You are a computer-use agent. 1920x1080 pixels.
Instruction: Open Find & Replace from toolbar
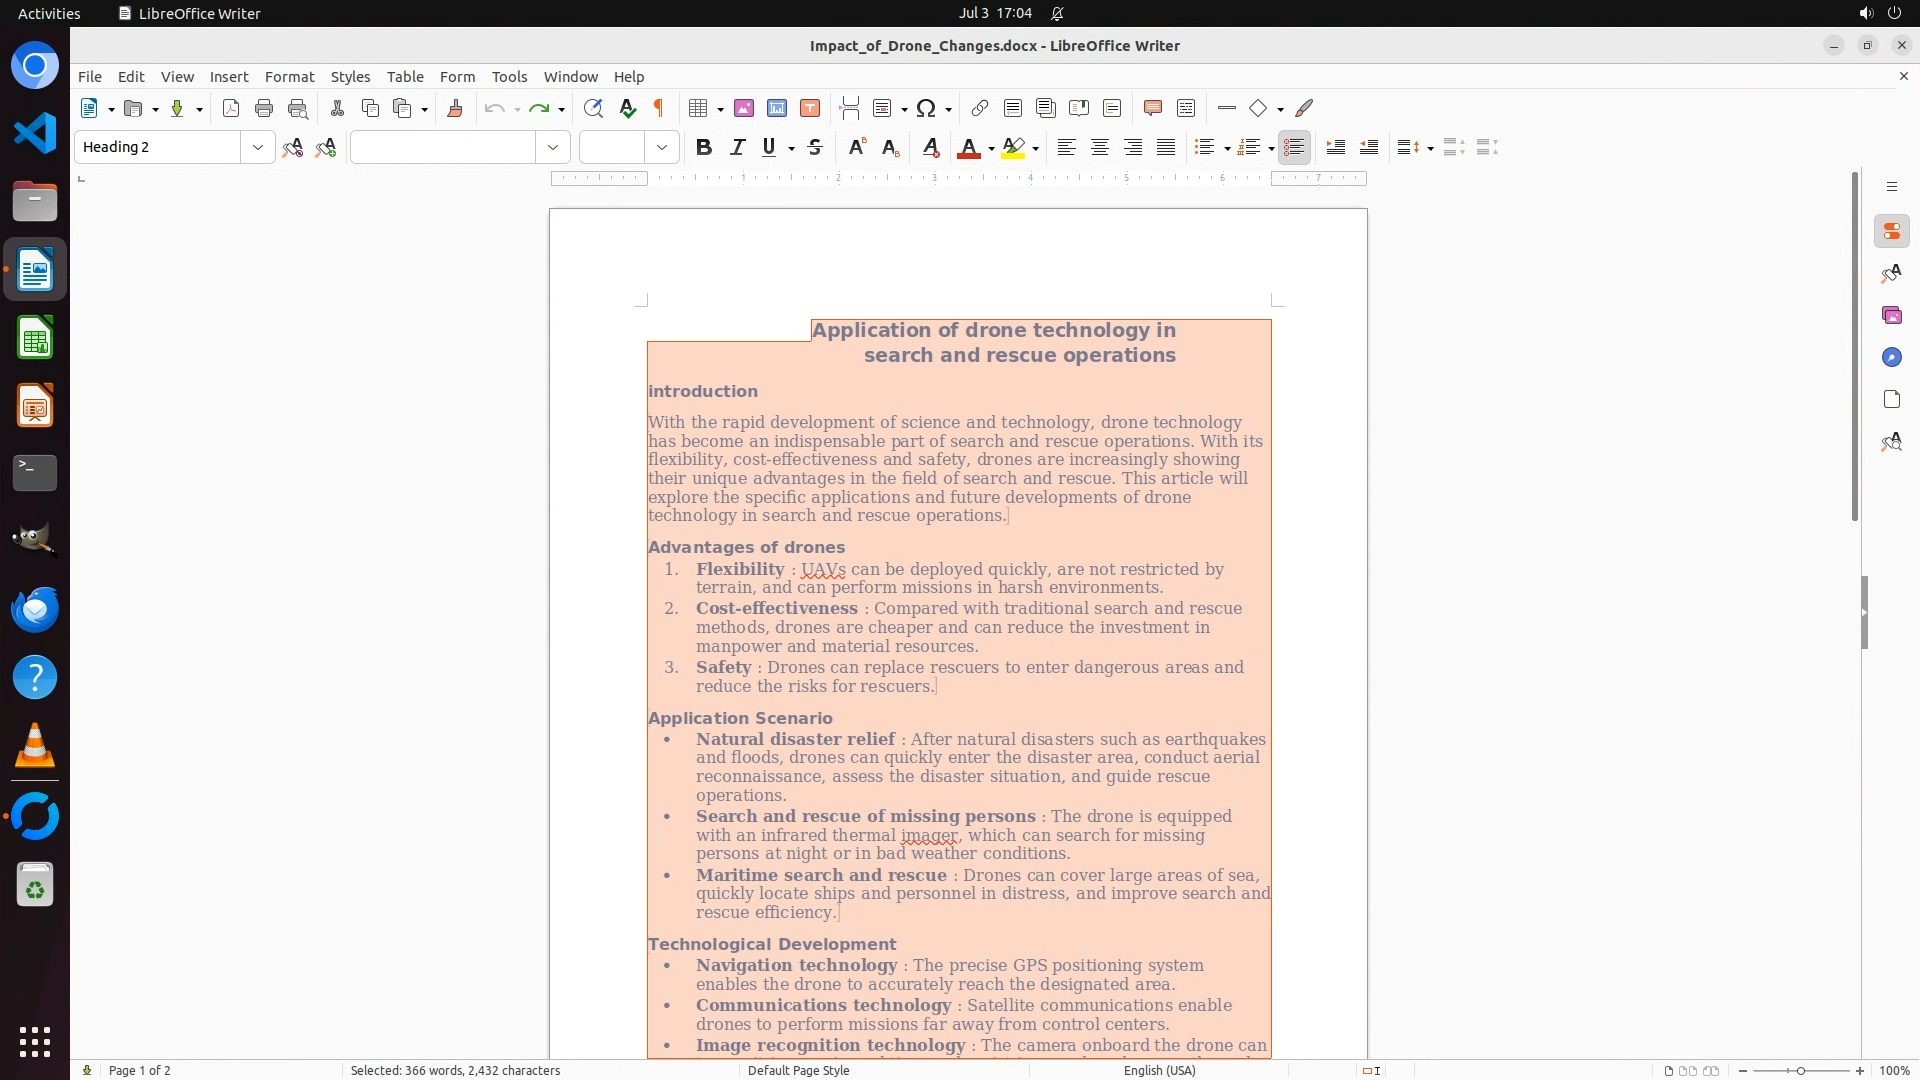coord(593,108)
